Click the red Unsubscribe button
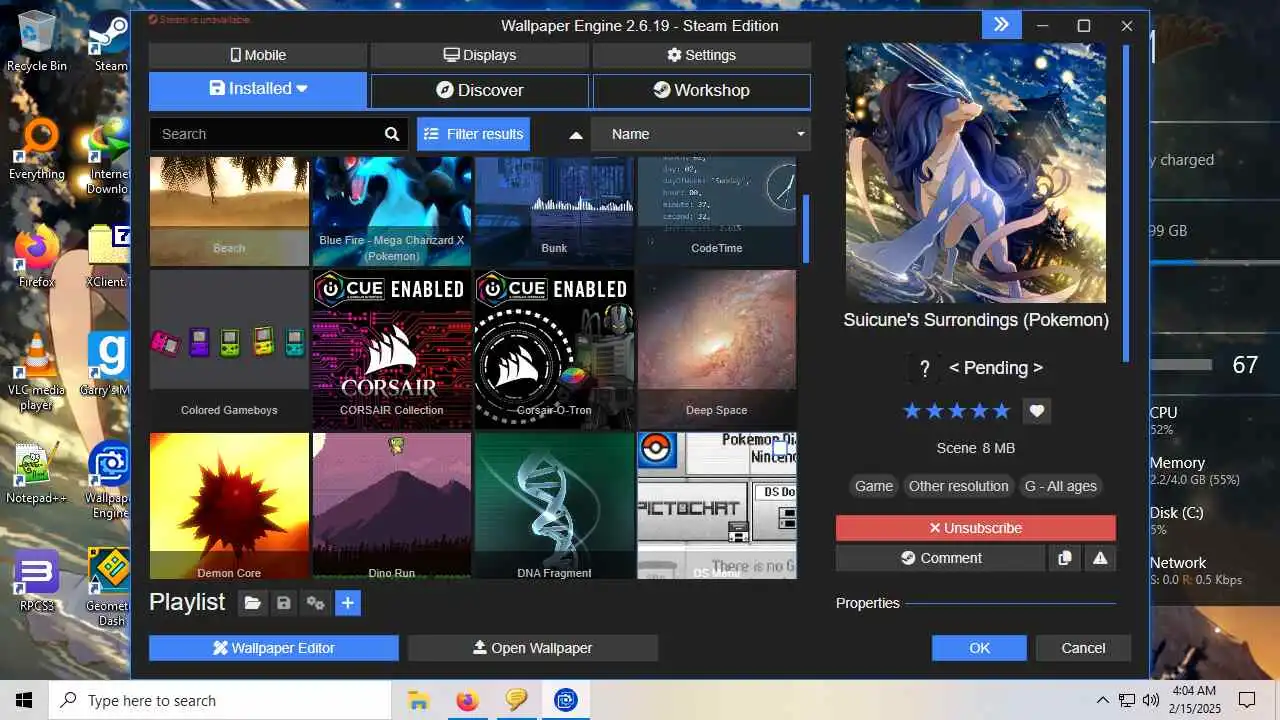This screenshot has height=720, width=1280. click(x=976, y=528)
